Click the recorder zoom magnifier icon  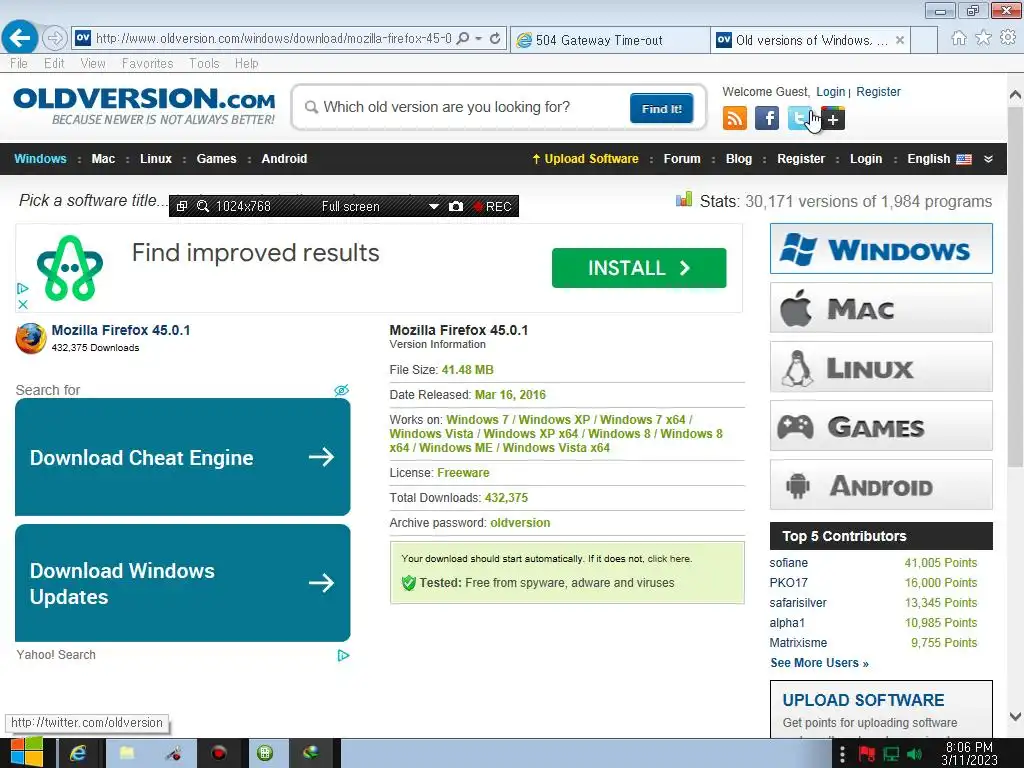coord(203,206)
